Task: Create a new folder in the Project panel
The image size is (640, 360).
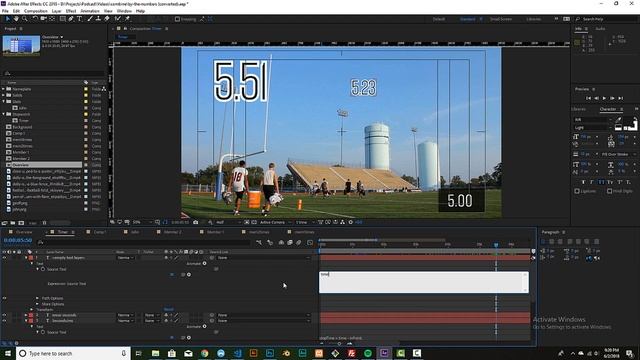Action: pyautogui.click(x=13, y=223)
